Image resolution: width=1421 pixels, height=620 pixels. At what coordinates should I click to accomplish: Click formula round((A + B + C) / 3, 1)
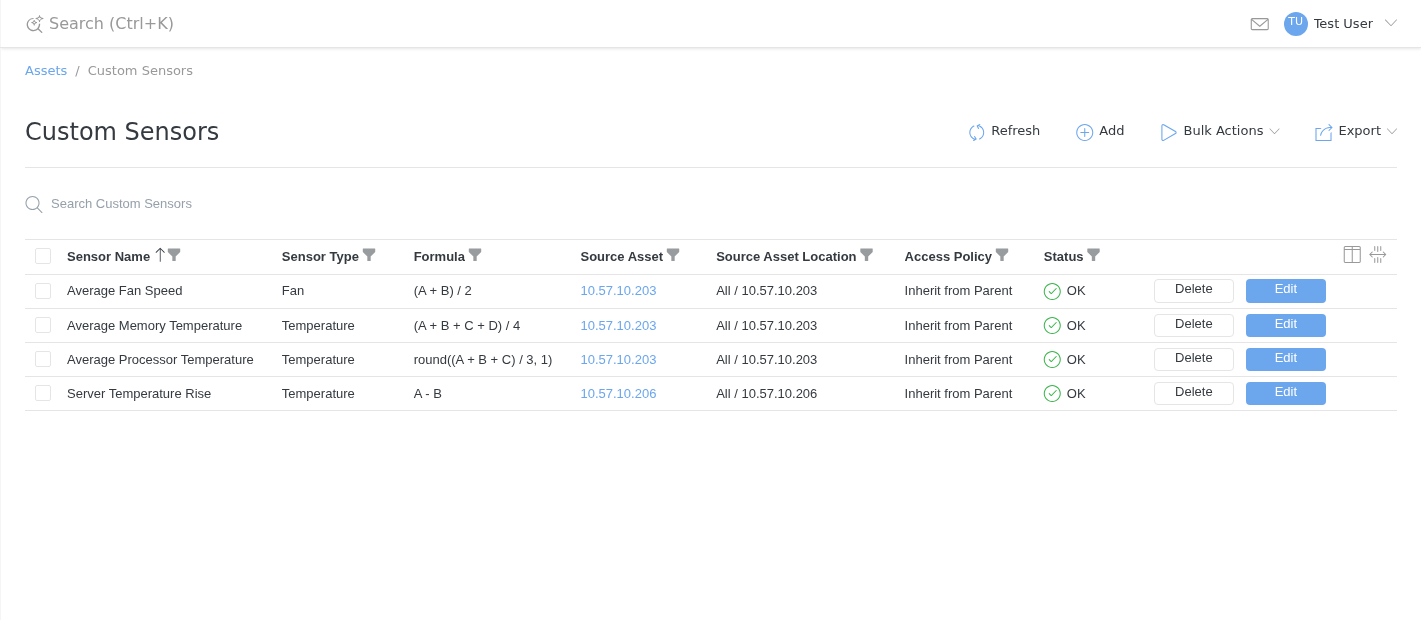(483, 360)
